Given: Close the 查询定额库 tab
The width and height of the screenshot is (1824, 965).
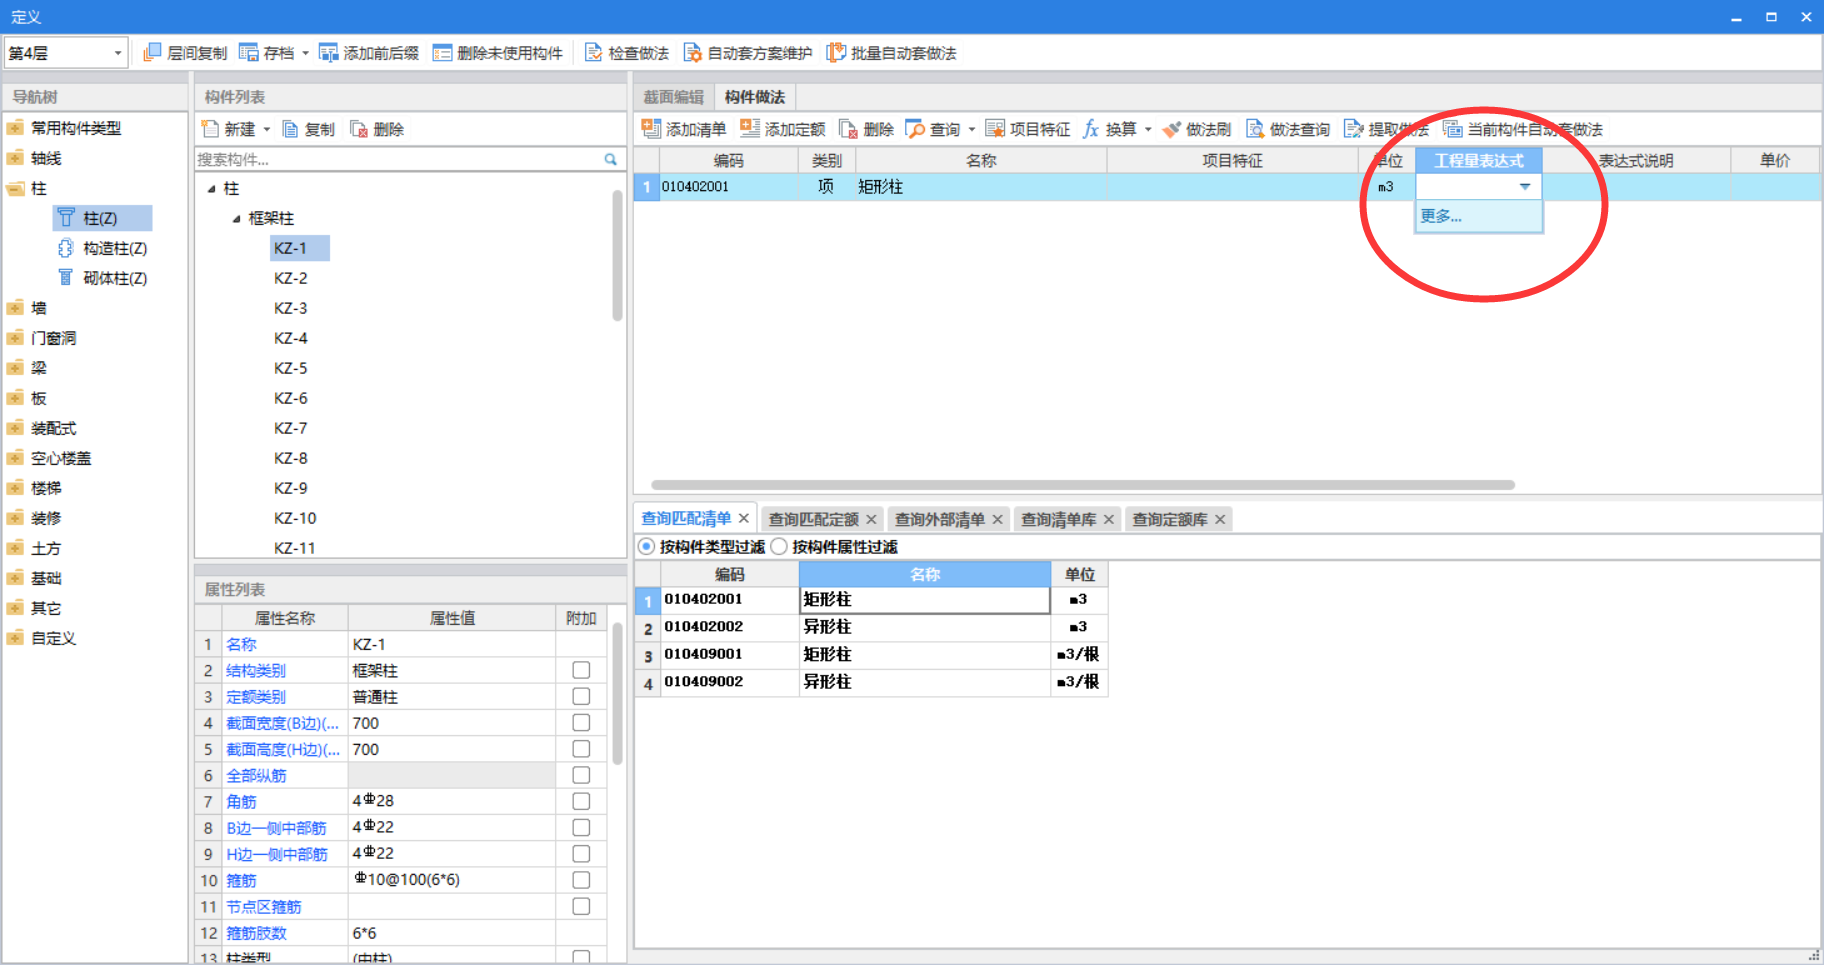Looking at the screenshot, I should 1220,519.
